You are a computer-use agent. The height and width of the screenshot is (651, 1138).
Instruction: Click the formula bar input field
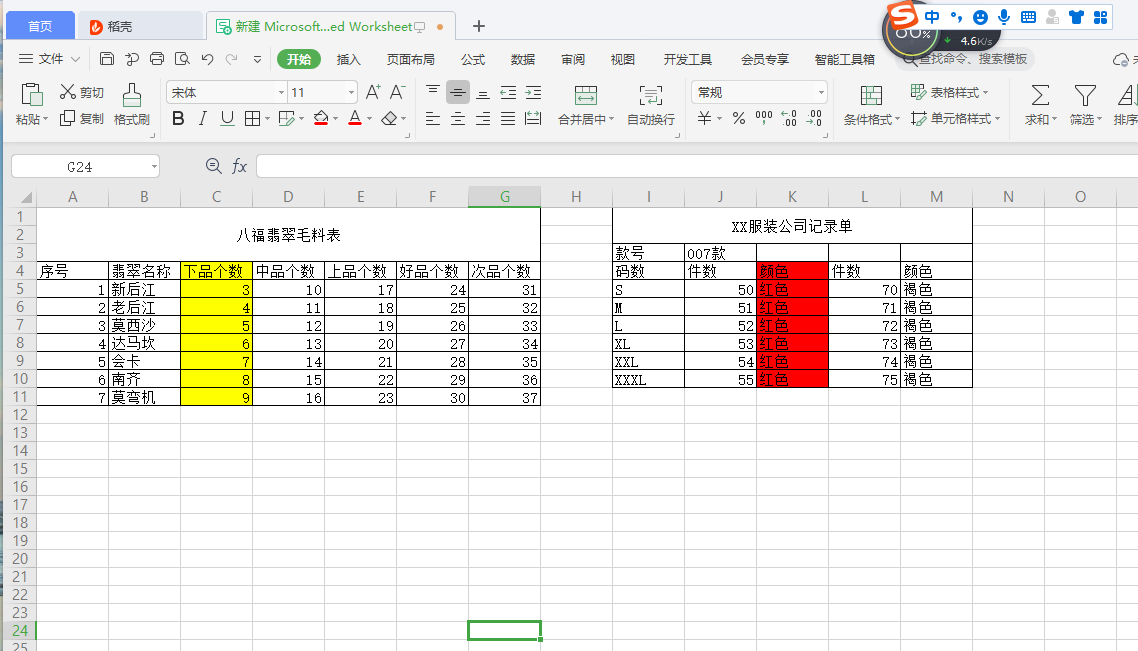coord(697,166)
